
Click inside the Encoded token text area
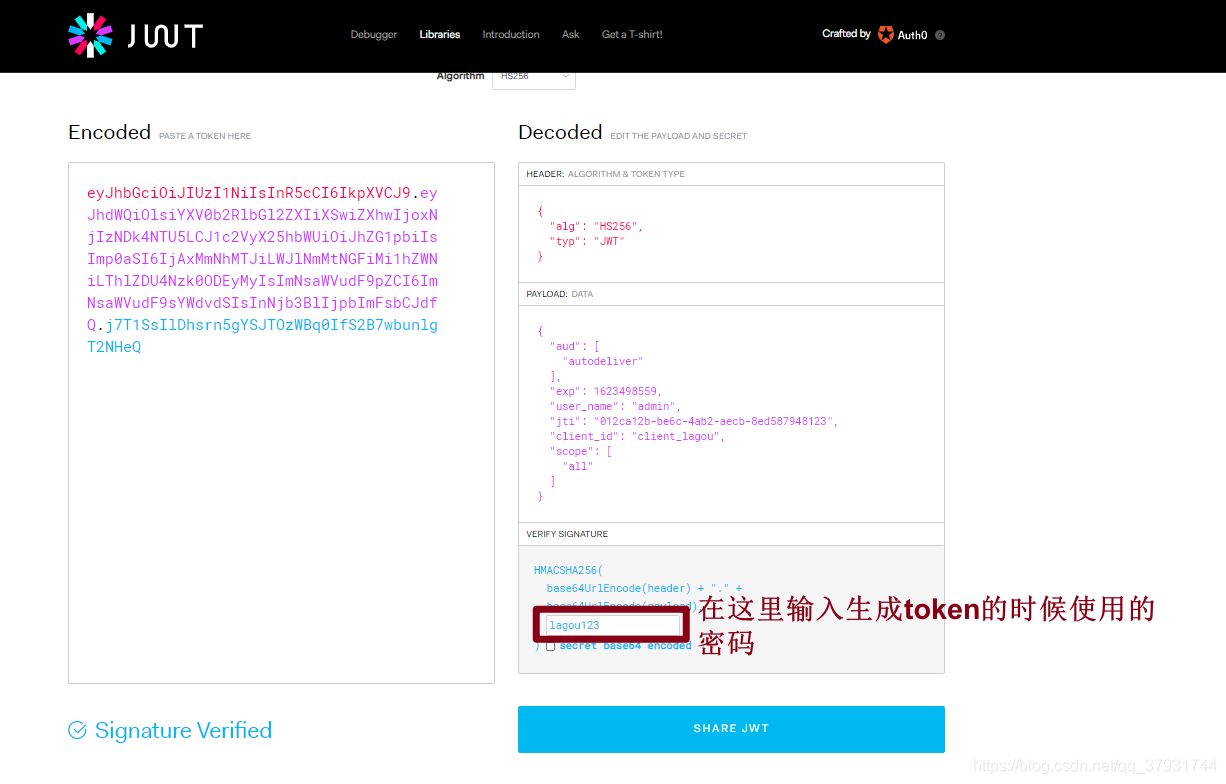(x=281, y=423)
